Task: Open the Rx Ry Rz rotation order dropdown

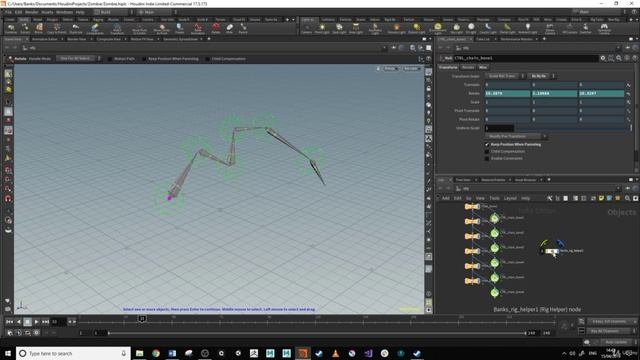Action: [542, 76]
